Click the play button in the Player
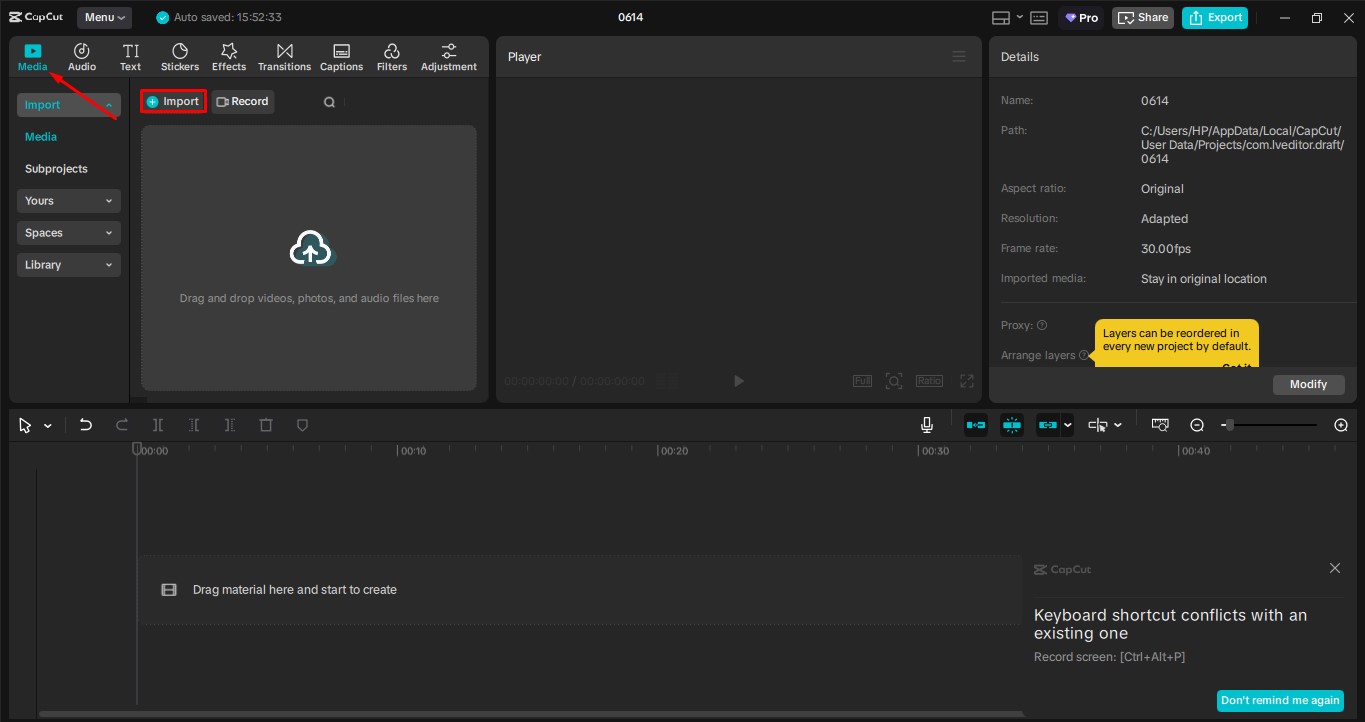 738,380
